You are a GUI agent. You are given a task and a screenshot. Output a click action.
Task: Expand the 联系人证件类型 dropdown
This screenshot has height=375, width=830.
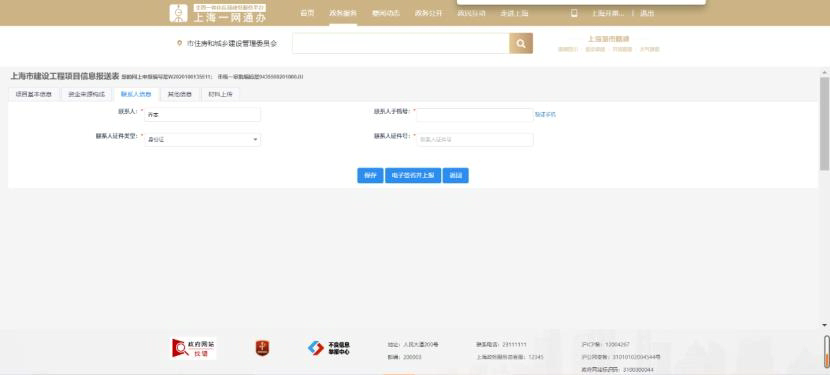pos(202,140)
